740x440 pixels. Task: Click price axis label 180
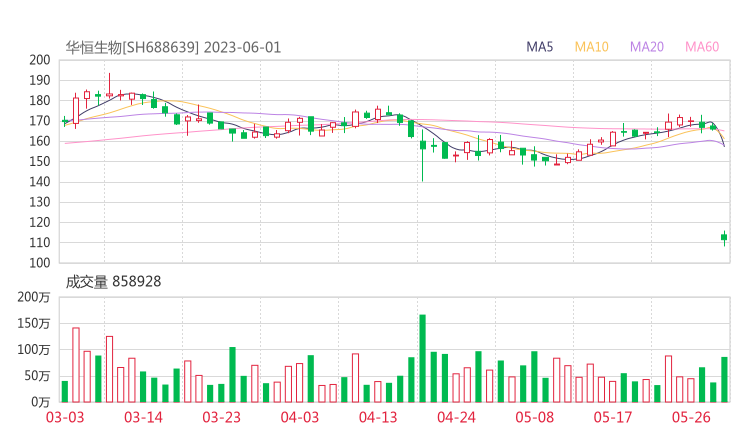click(x=40, y=101)
